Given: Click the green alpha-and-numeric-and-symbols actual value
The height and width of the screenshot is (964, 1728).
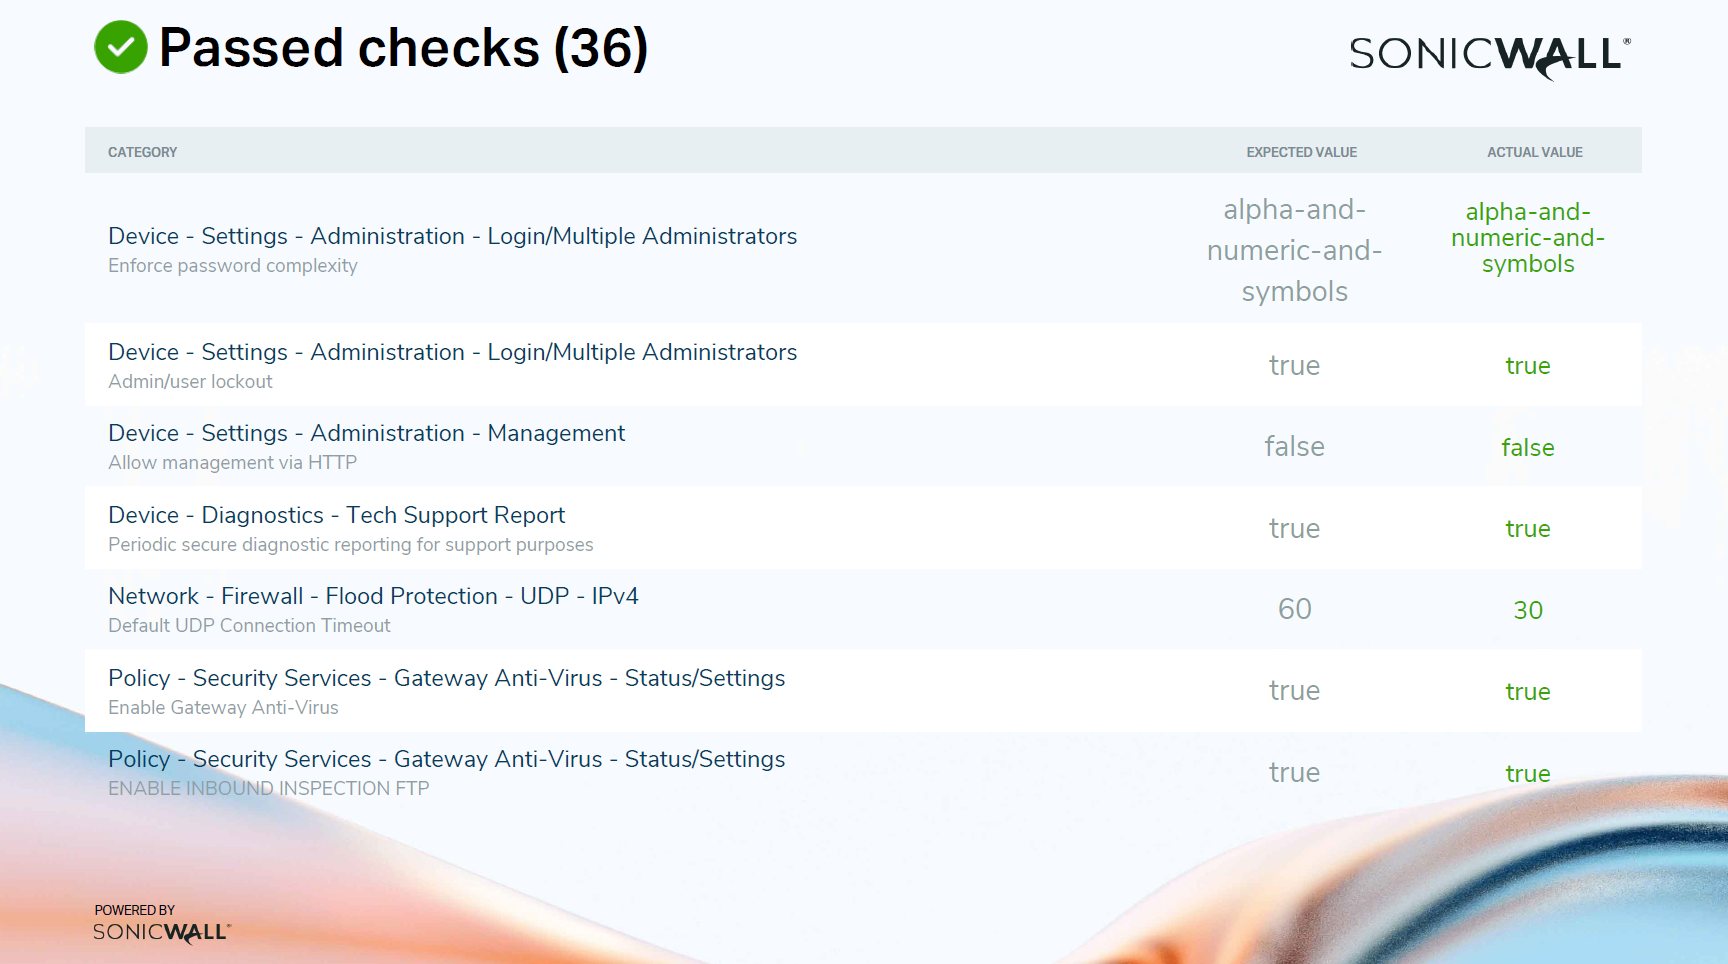Looking at the screenshot, I should click(x=1528, y=238).
